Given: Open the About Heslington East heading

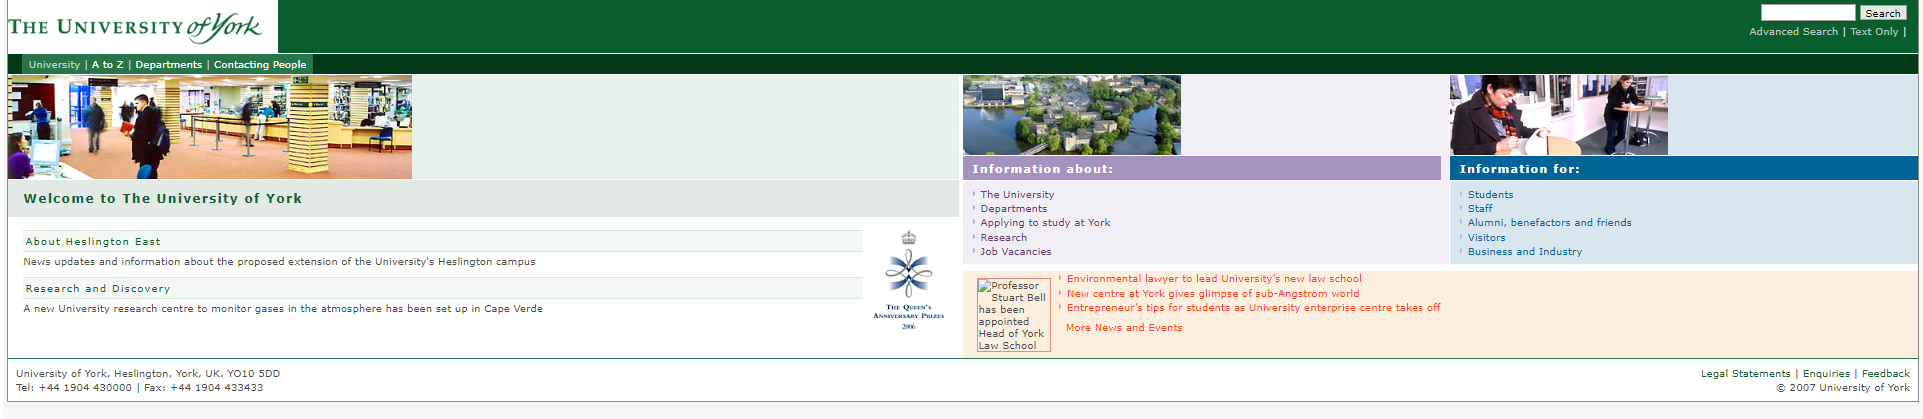Looking at the screenshot, I should pyautogui.click(x=93, y=242).
